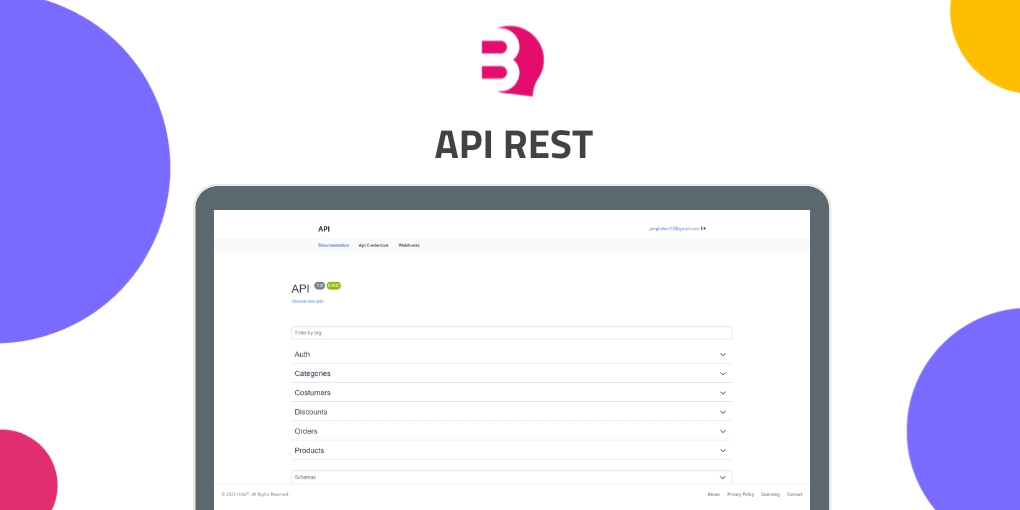Click the account email link
Screen dimensions: 1020x510
(673, 228)
